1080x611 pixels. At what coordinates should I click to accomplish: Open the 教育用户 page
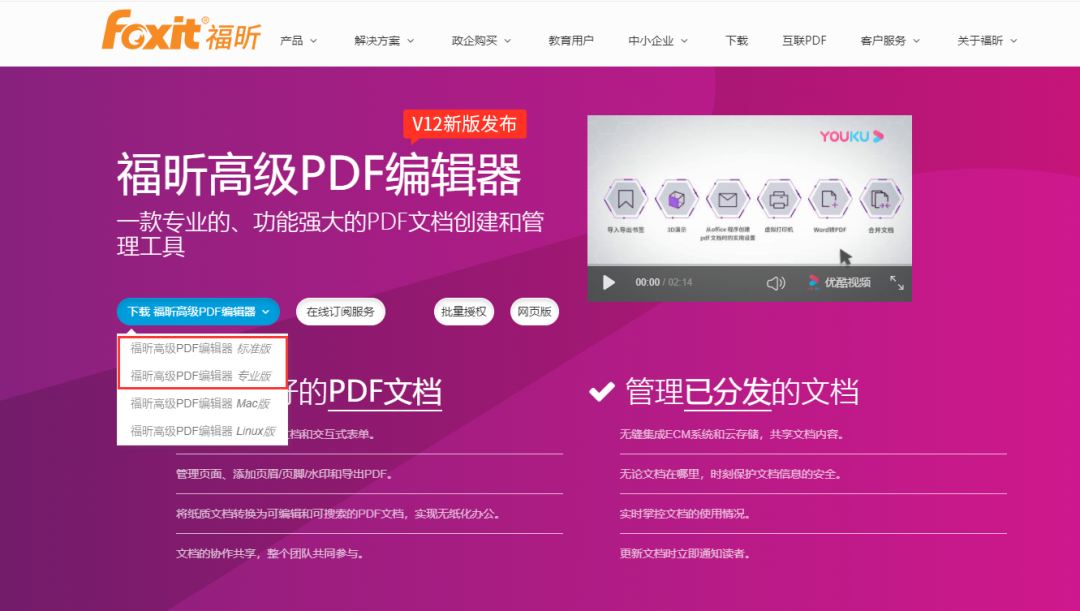click(x=570, y=41)
